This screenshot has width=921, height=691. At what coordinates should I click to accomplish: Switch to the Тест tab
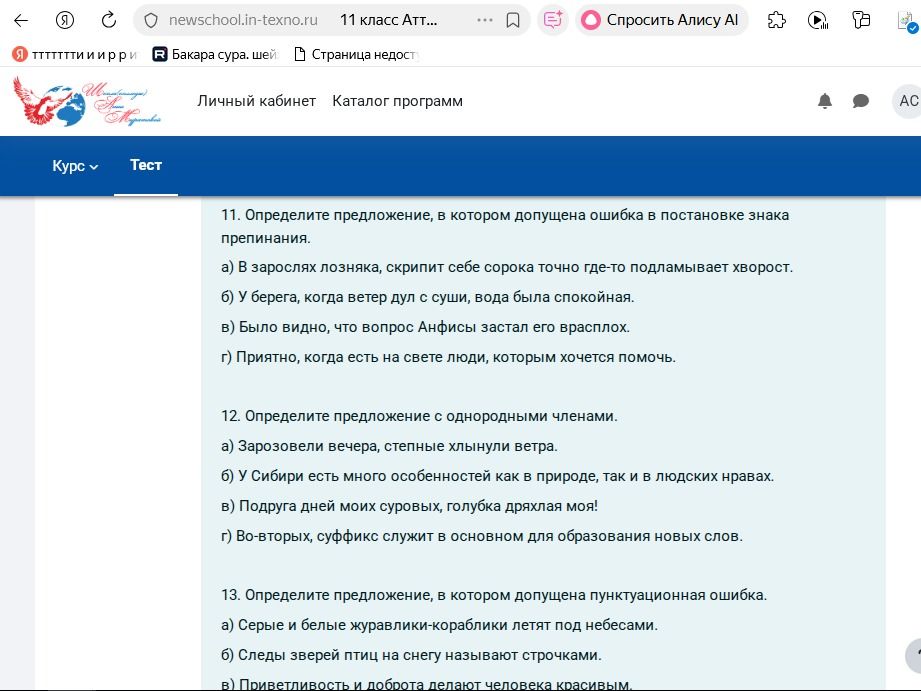coord(146,165)
